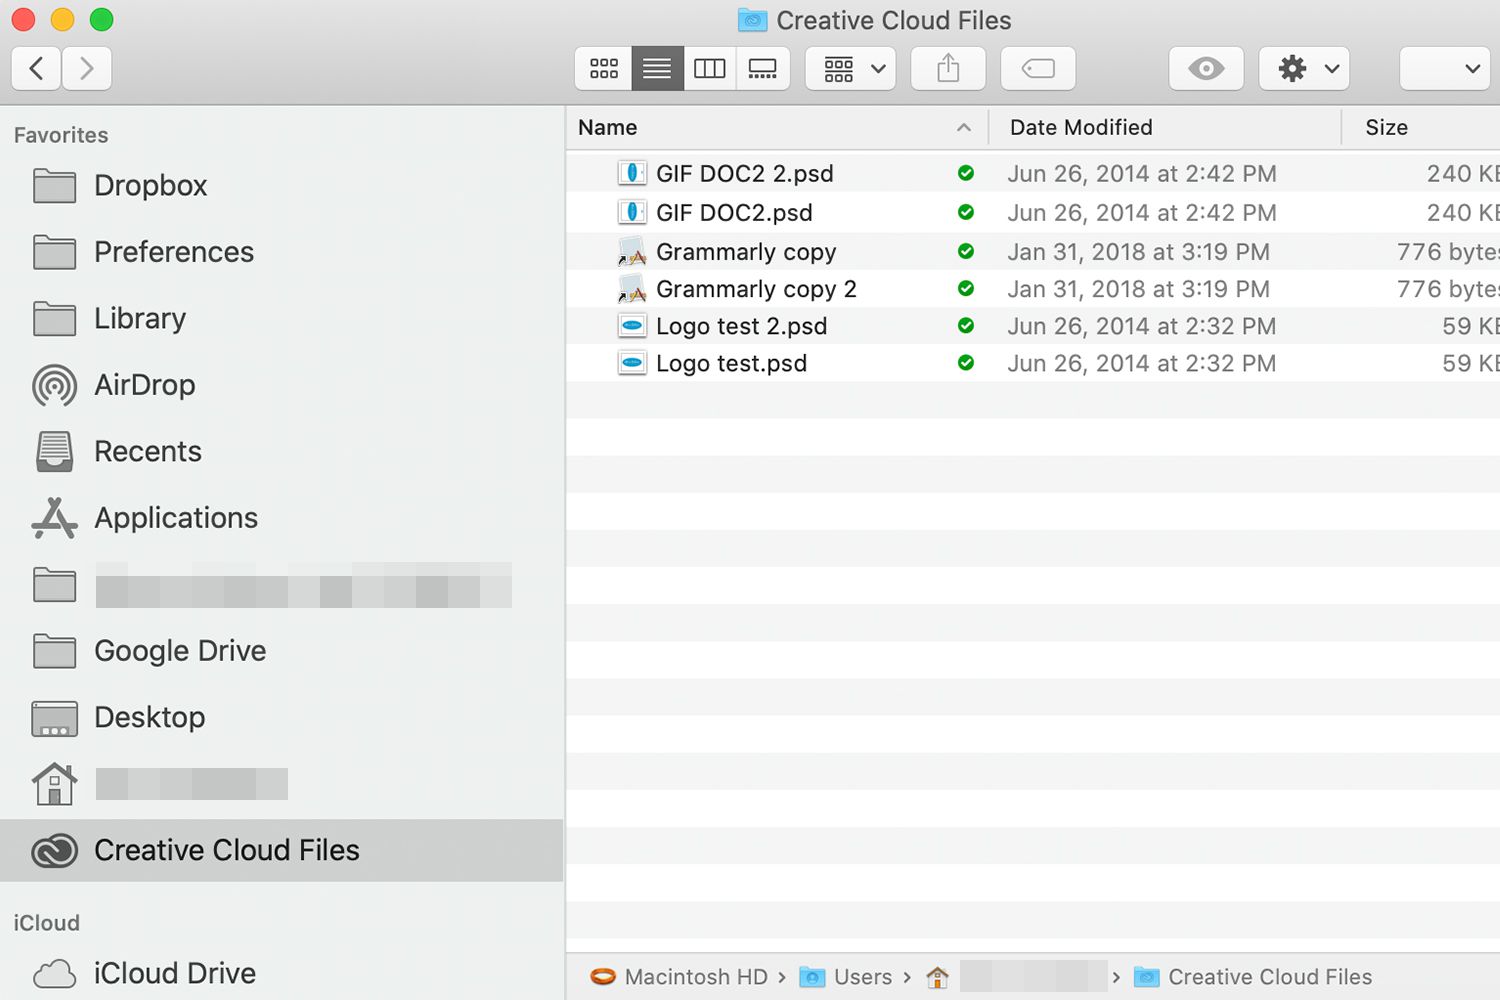Click the GIF DOC2 2.psd file icon
The height and width of the screenshot is (1000, 1500).
tap(632, 173)
